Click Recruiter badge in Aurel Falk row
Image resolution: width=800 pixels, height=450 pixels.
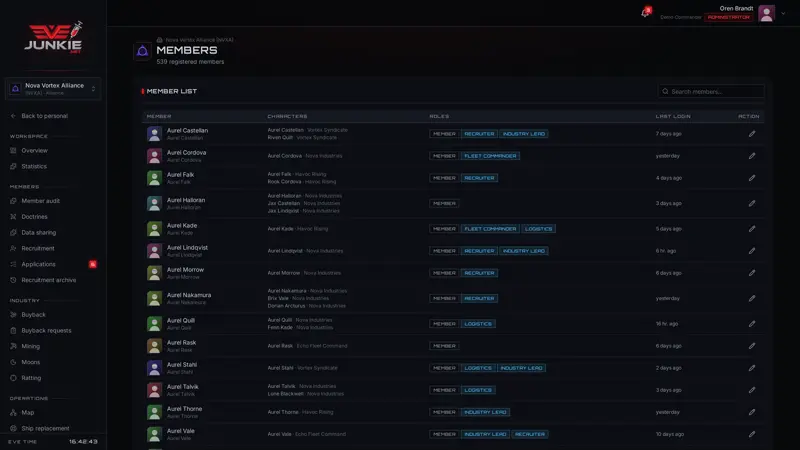tap(479, 178)
